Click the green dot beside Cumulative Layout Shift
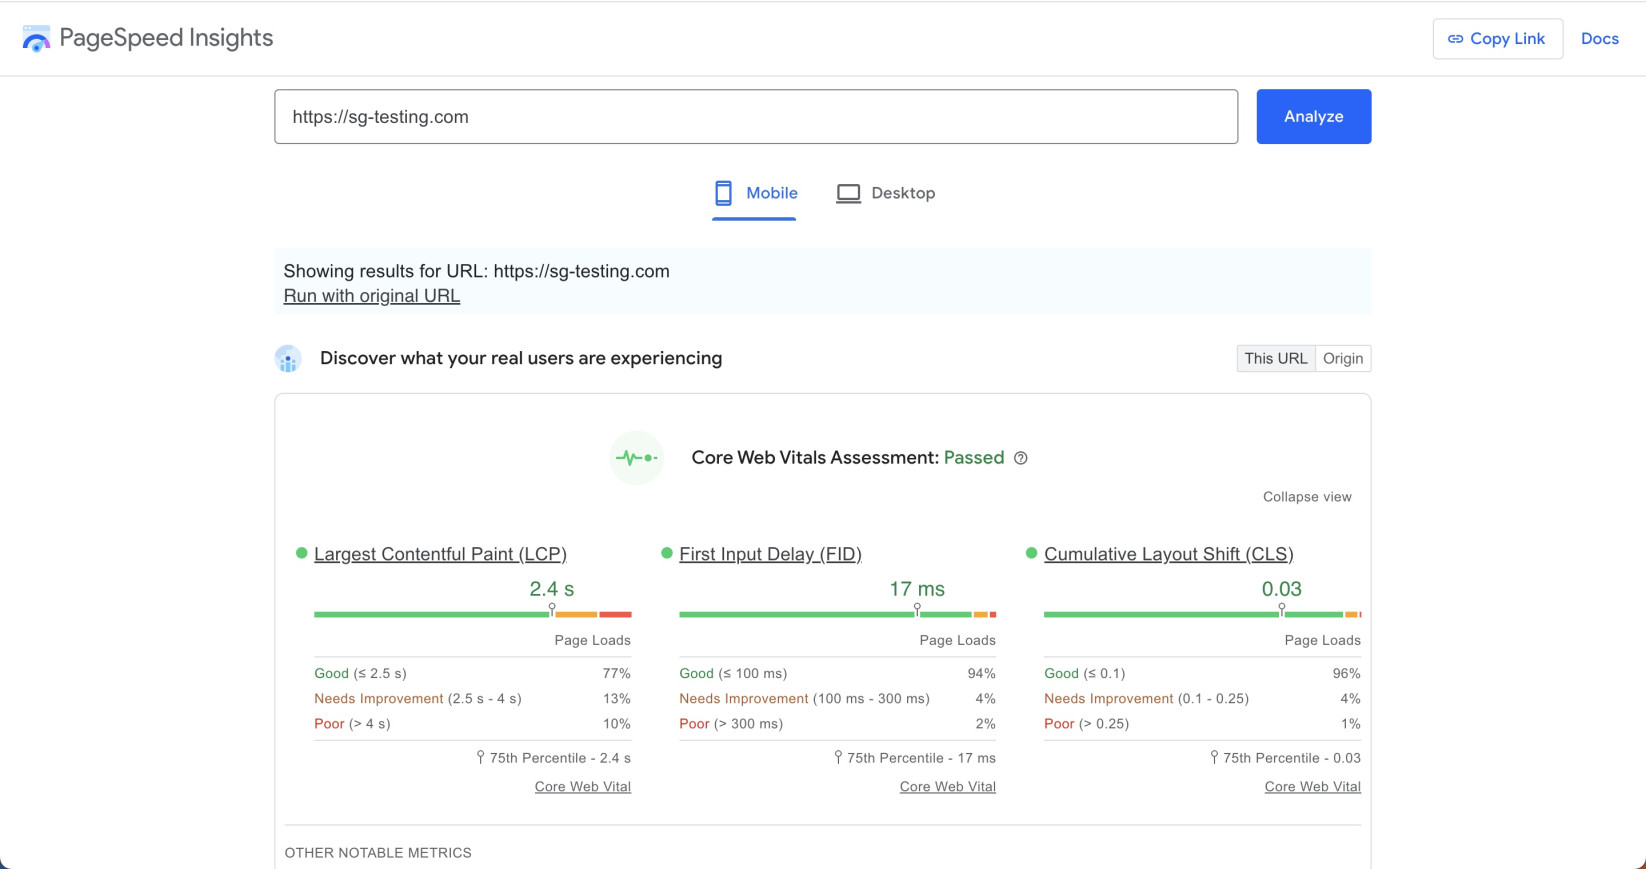The height and width of the screenshot is (869, 1646). (x=1031, y=553)
